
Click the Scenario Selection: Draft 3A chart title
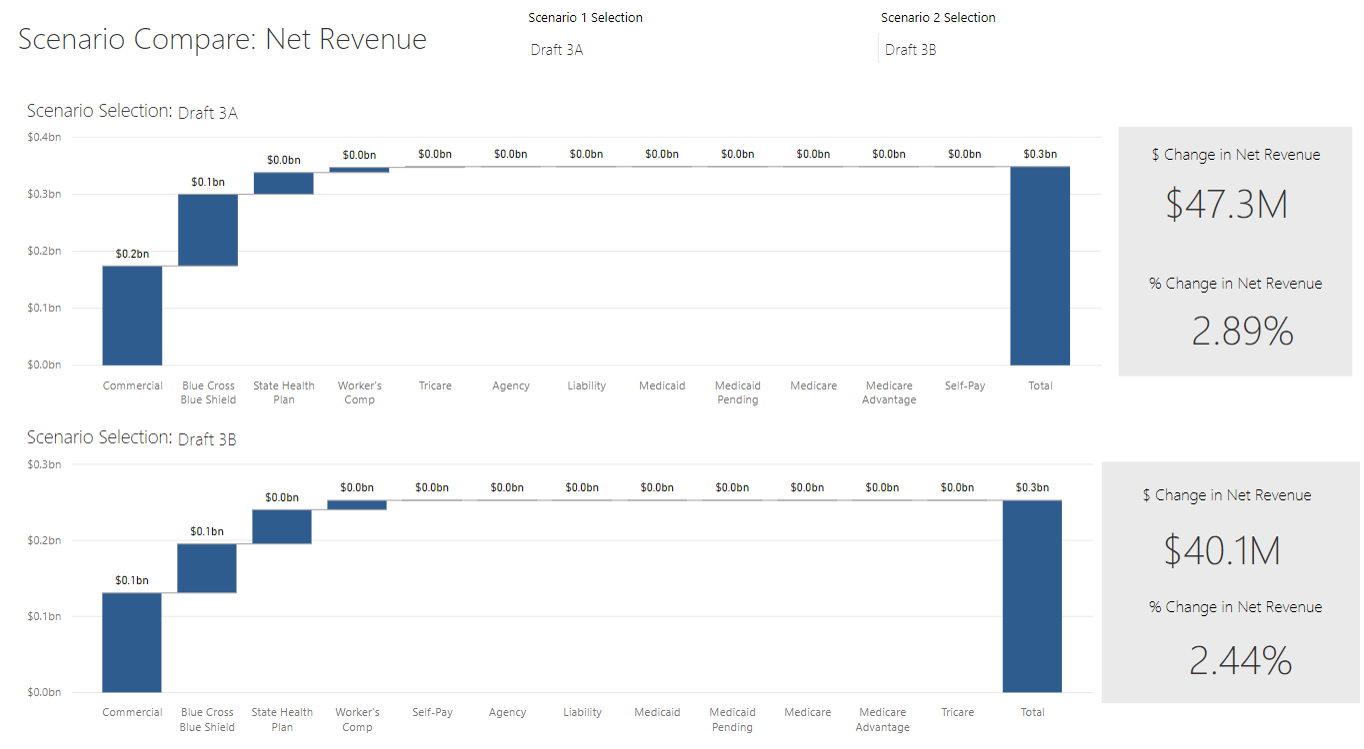pyautogui.click(x=132, y=112)
